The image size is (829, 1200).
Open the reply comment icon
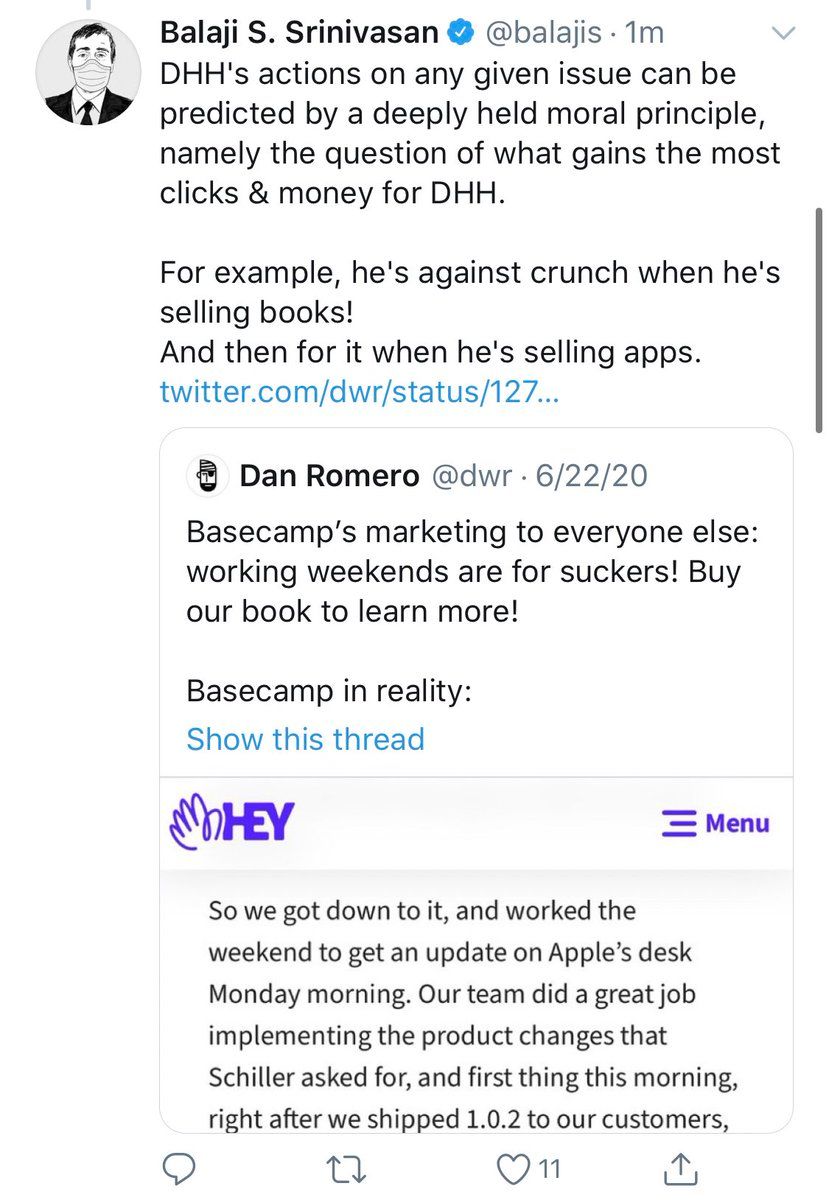click(x=178, y=1167)
